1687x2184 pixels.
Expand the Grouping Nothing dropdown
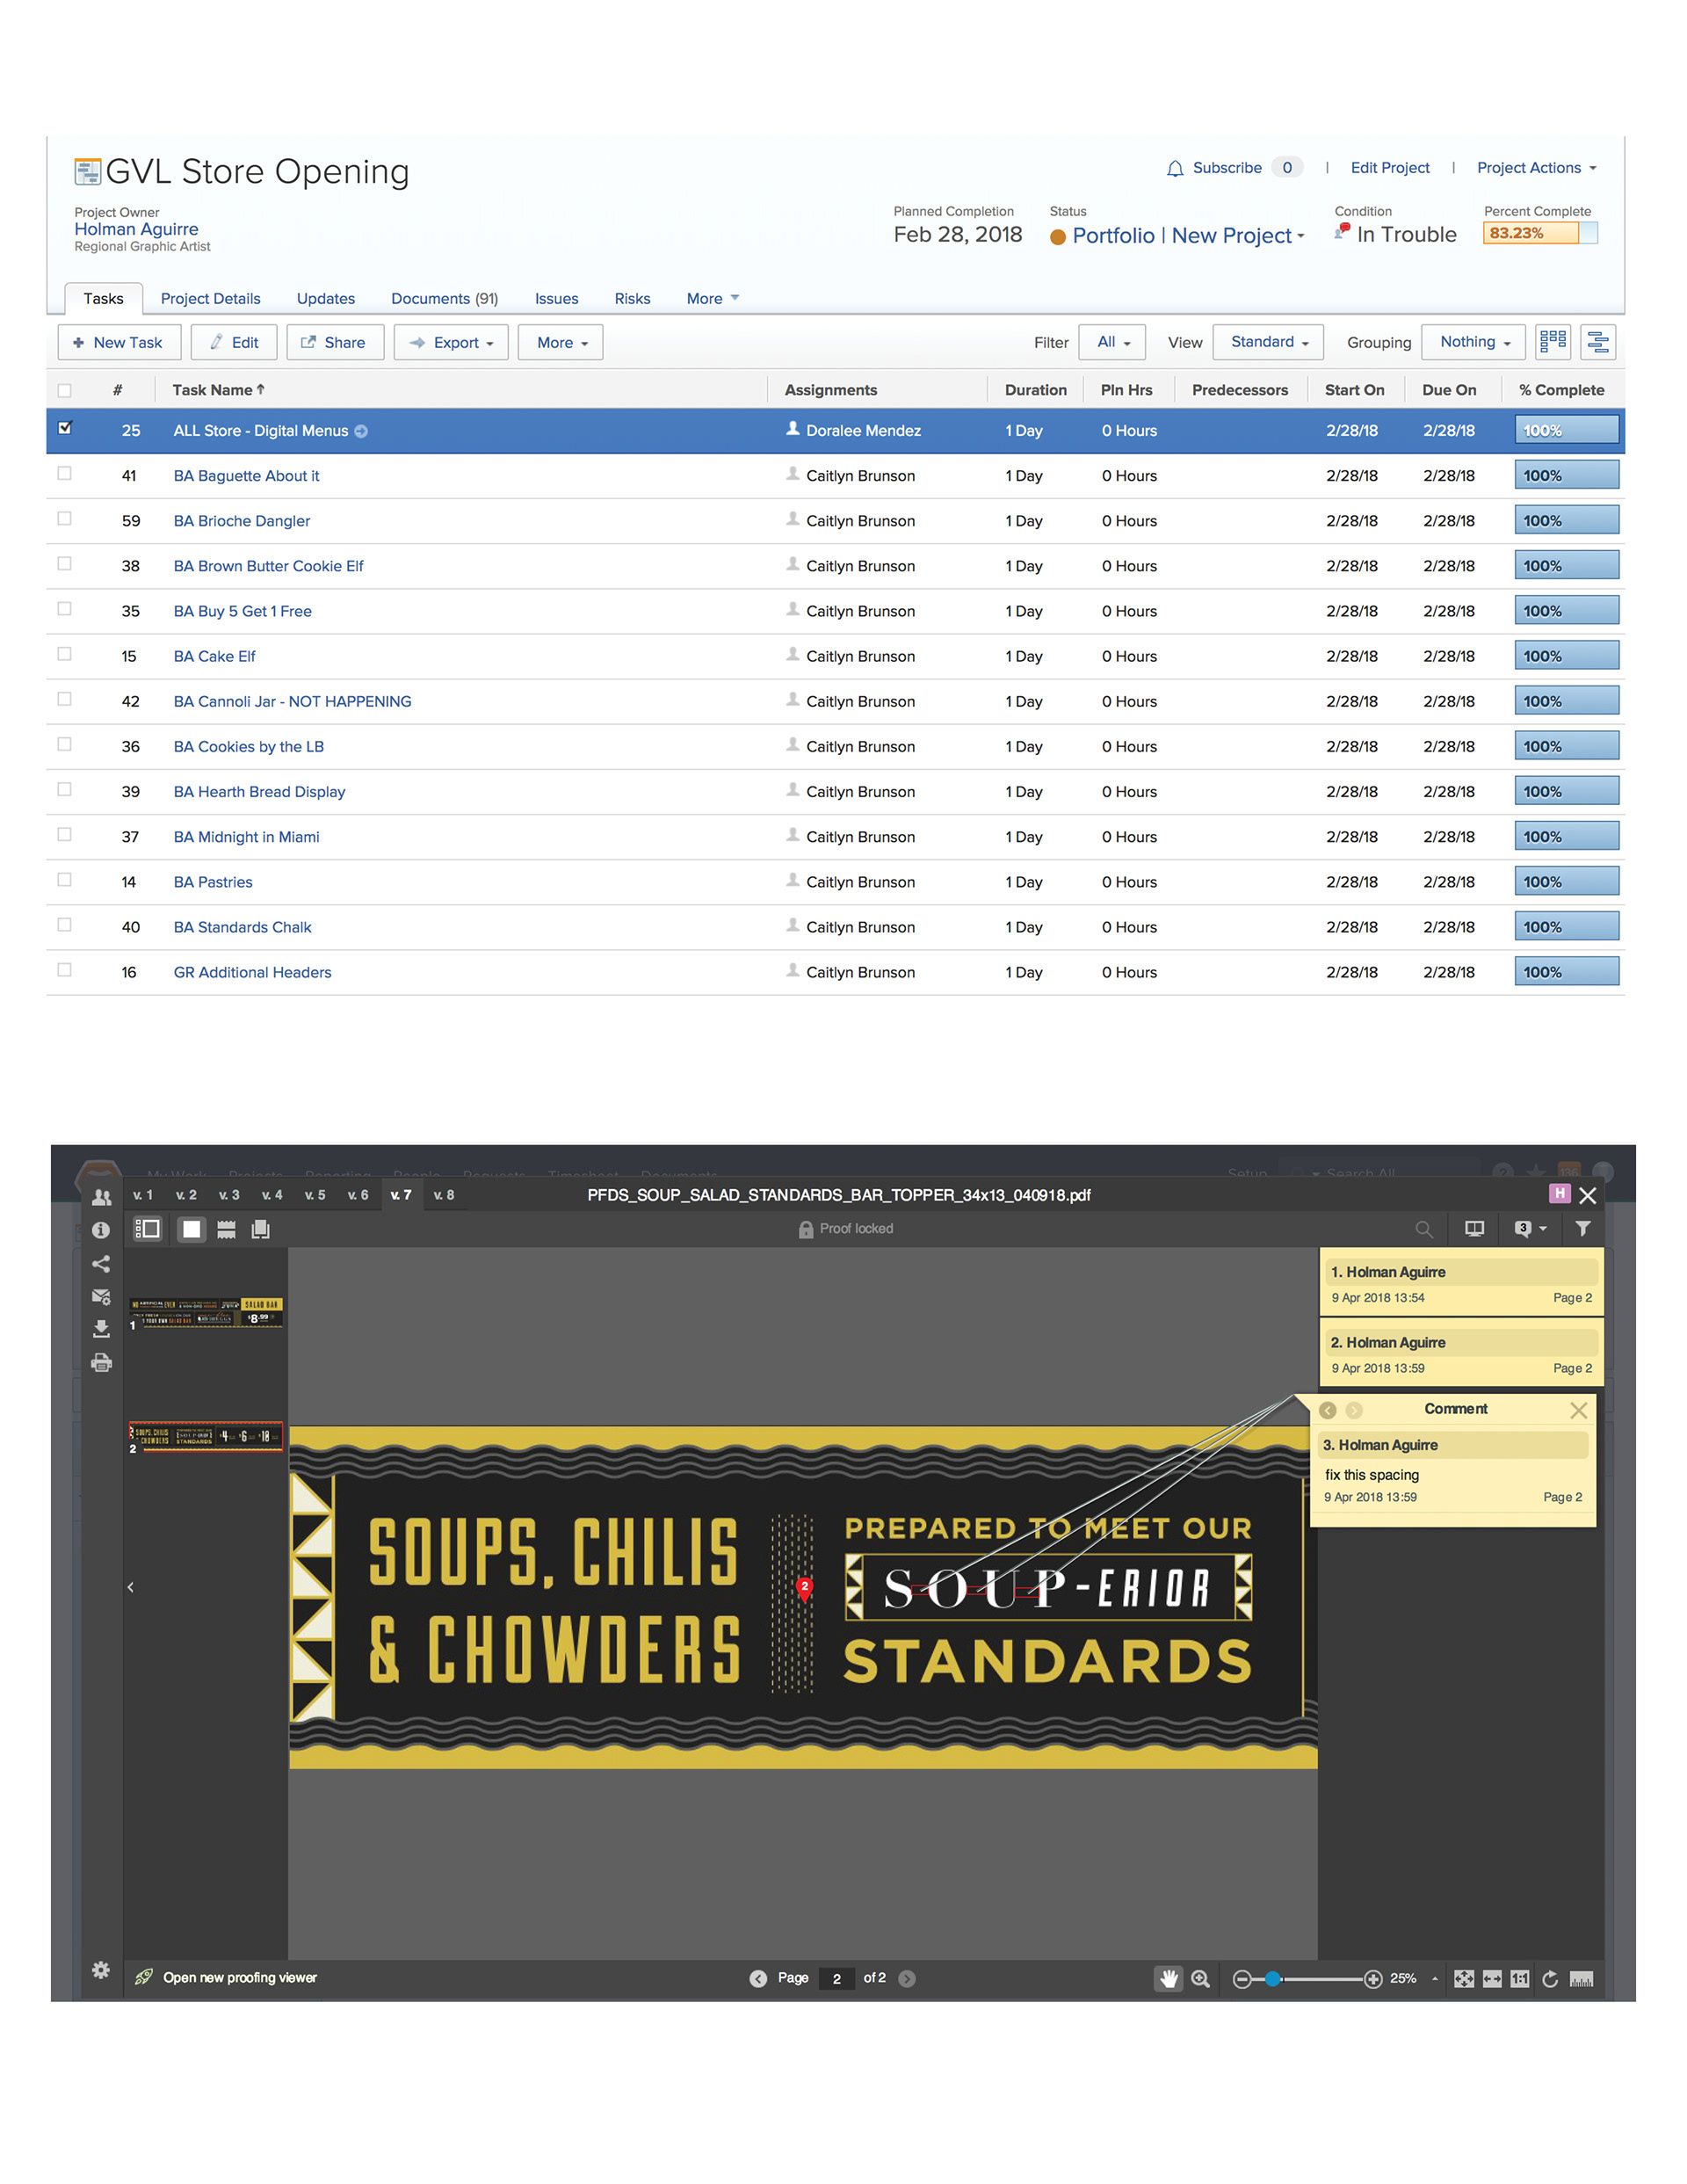coord(1473,342)
